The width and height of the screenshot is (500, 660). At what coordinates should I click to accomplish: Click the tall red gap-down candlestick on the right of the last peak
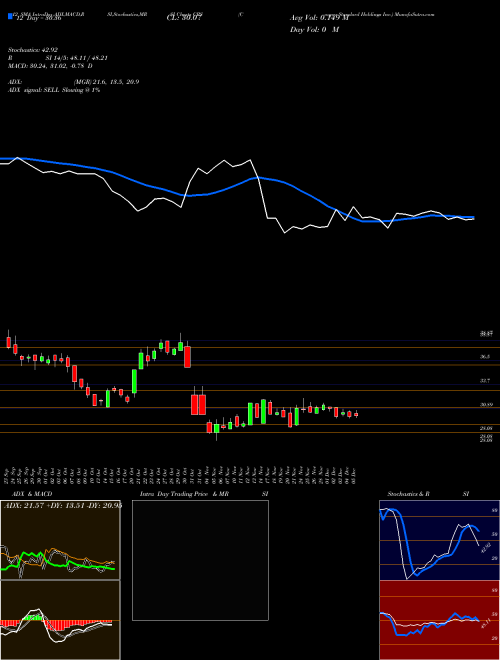click(188, 357)
